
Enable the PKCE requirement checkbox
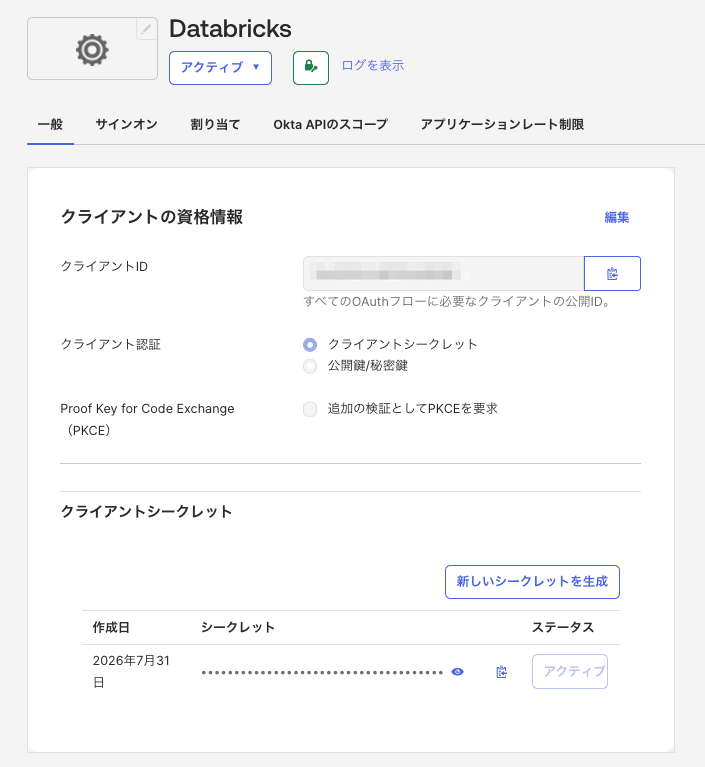click(x=310, y=409)
